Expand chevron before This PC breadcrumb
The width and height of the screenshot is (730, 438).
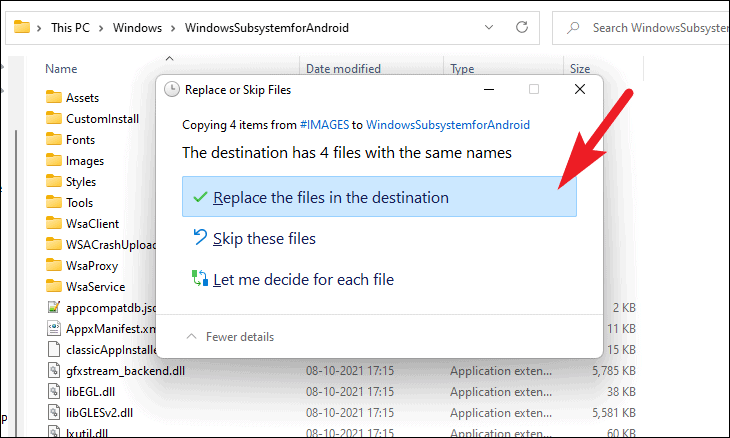tap(39, 28)
